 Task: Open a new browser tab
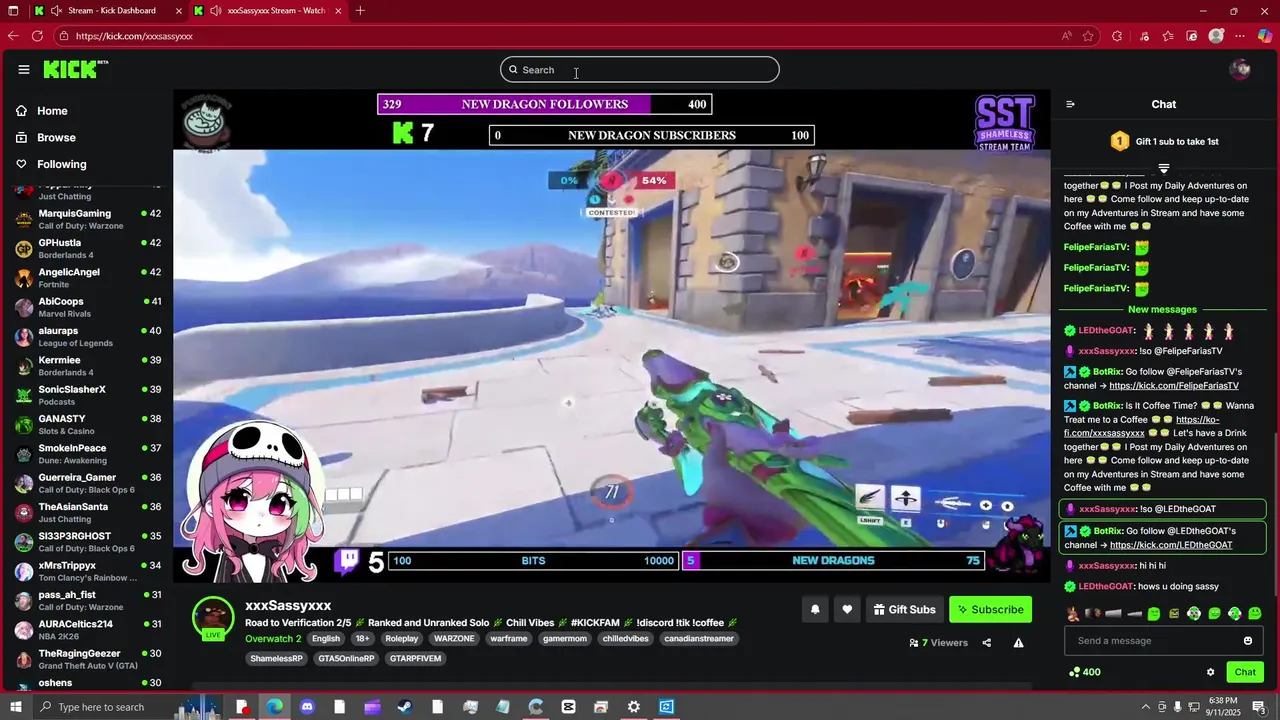[x=360, y=11]
